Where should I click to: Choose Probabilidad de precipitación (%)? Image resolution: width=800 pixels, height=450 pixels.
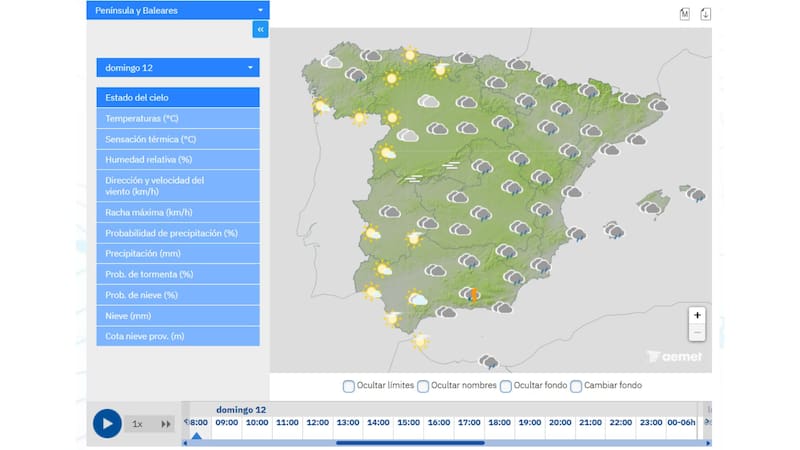click(178, 233)
